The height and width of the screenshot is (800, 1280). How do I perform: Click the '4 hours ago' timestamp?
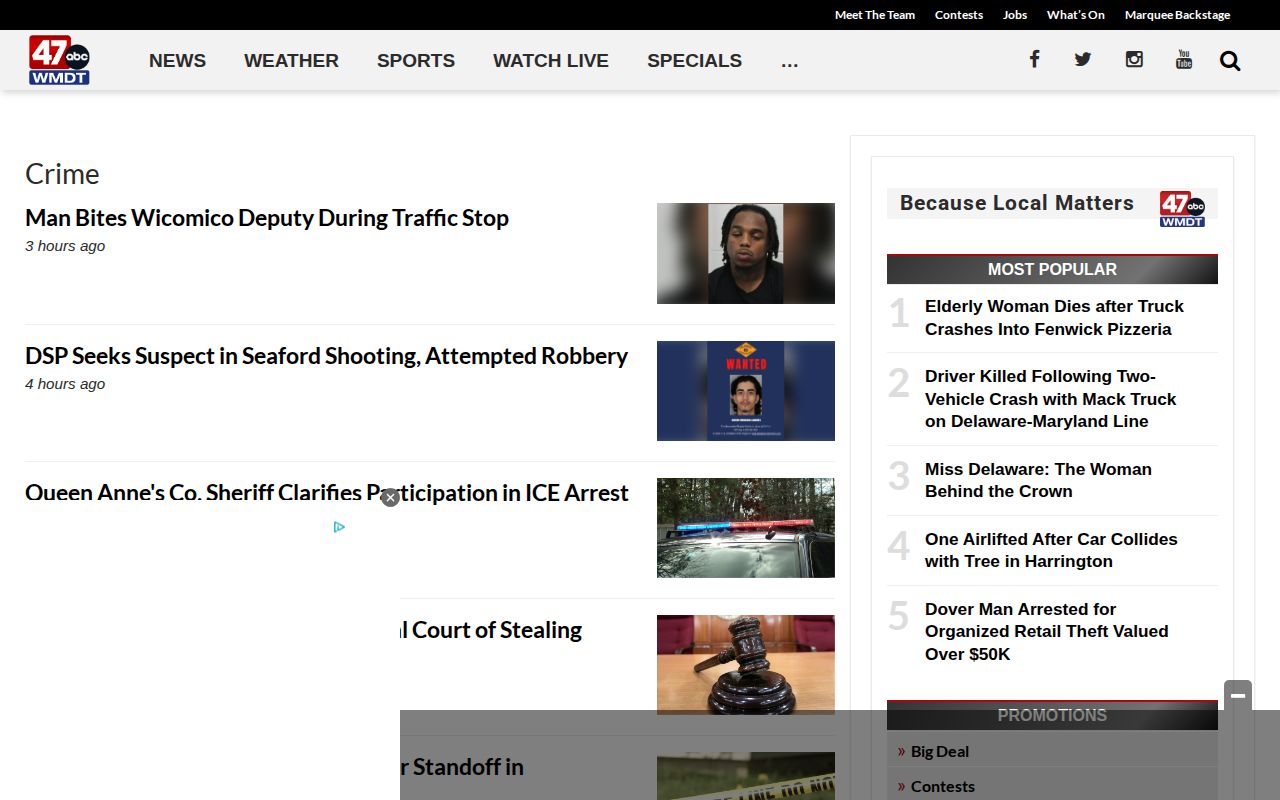[x=65, y=384]
